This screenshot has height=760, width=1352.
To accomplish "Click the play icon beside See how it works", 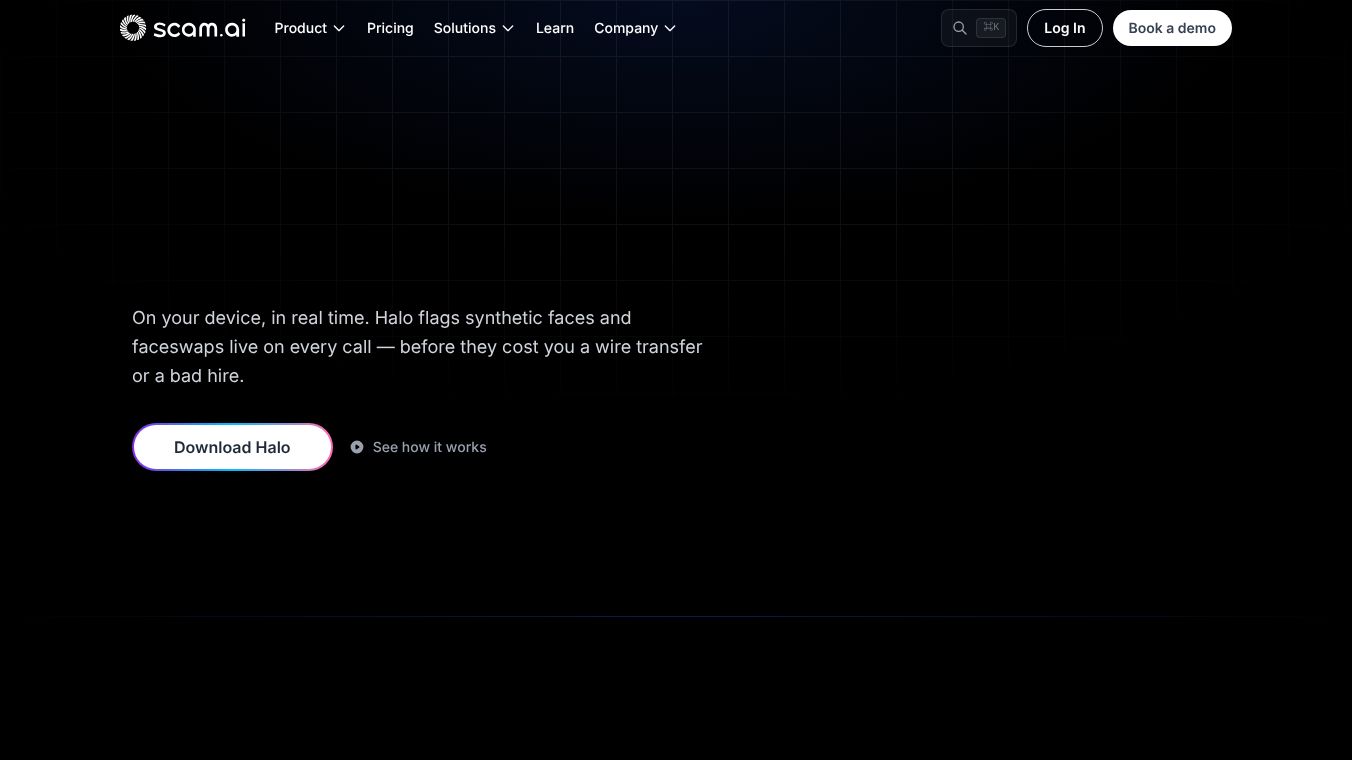I will click(x=357, y=447).
